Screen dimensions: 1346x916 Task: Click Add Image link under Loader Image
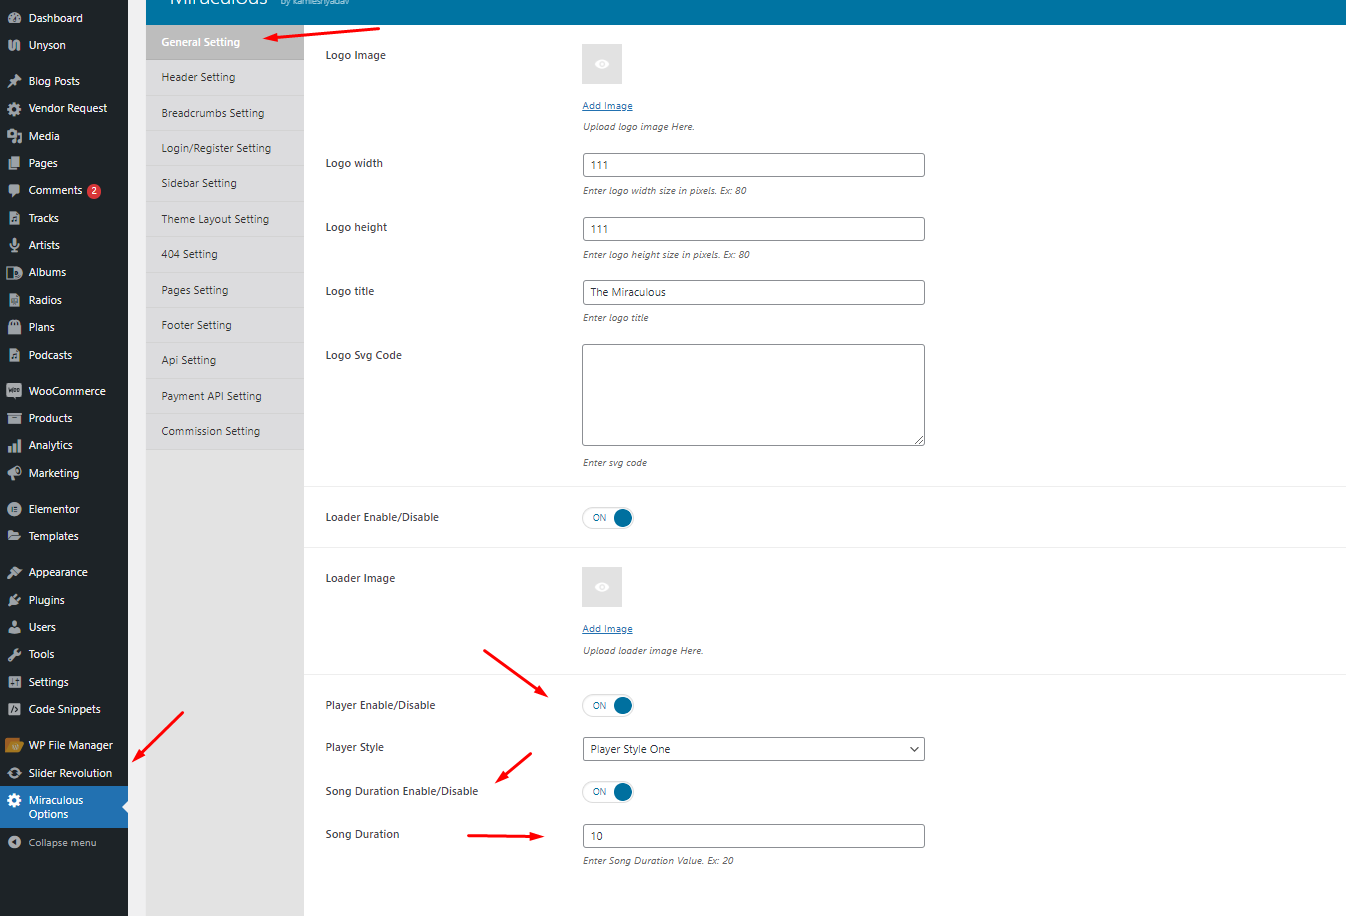coord(608,629)
